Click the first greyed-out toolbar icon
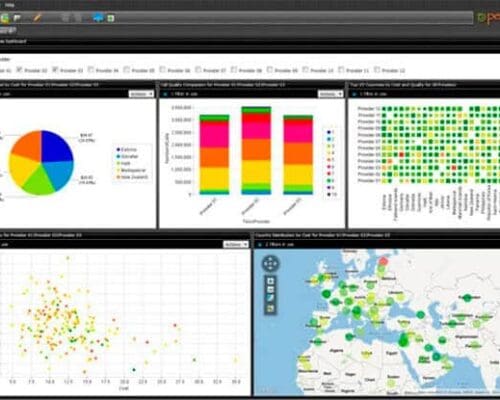The image size is (500, 400). pos(65,18)
